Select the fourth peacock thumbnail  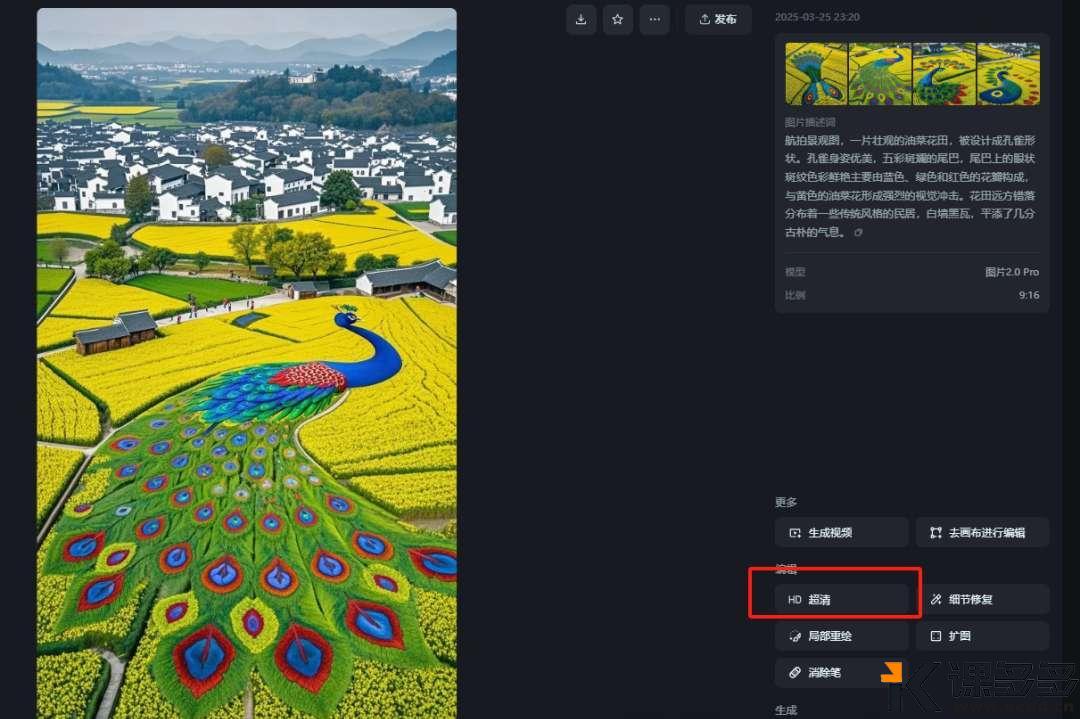click(1008, 74)
